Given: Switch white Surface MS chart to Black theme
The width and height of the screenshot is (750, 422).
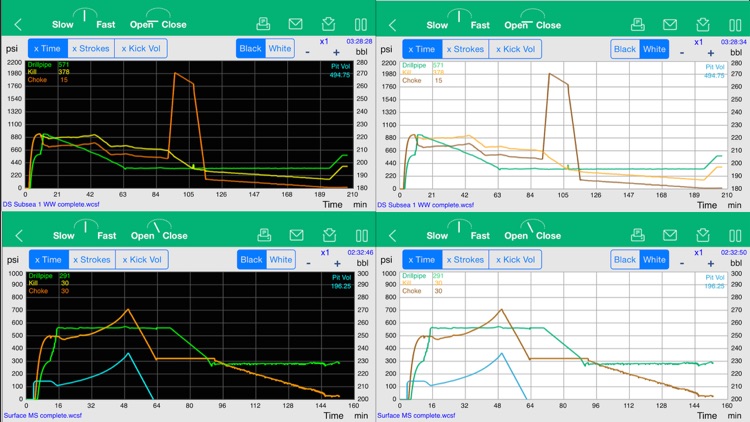Looking at the screenshot, I should (x=625, y=259).
